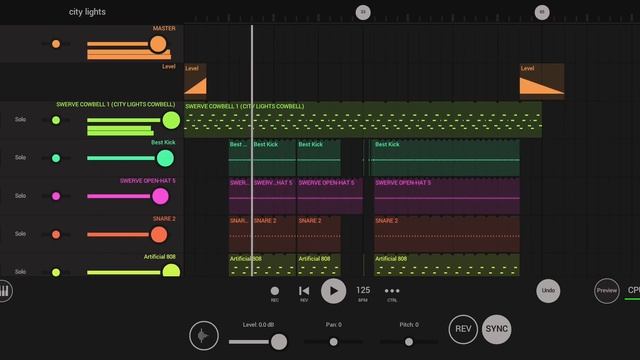Click the Best Kick track name label
This screenshot has width=640, height=360.
163,142
